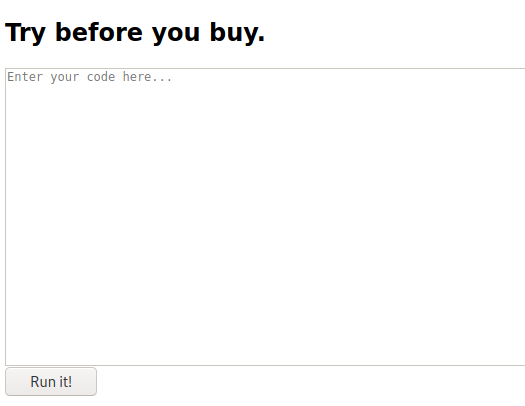Image resolution: width=525 pixels, height=406 pixels.
Task: Activate the large code input field
Action: [x=265, y=217]
